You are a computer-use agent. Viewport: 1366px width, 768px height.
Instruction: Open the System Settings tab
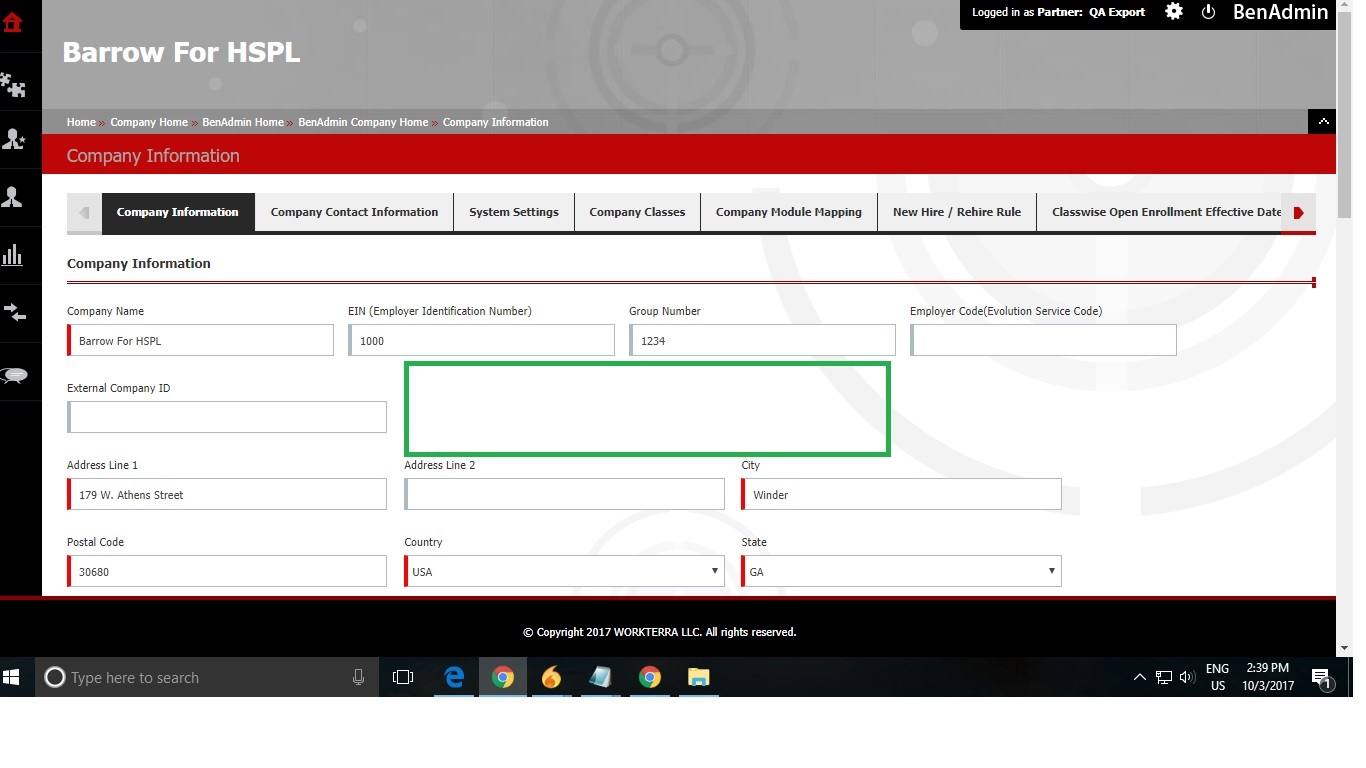tap(514, 212)
